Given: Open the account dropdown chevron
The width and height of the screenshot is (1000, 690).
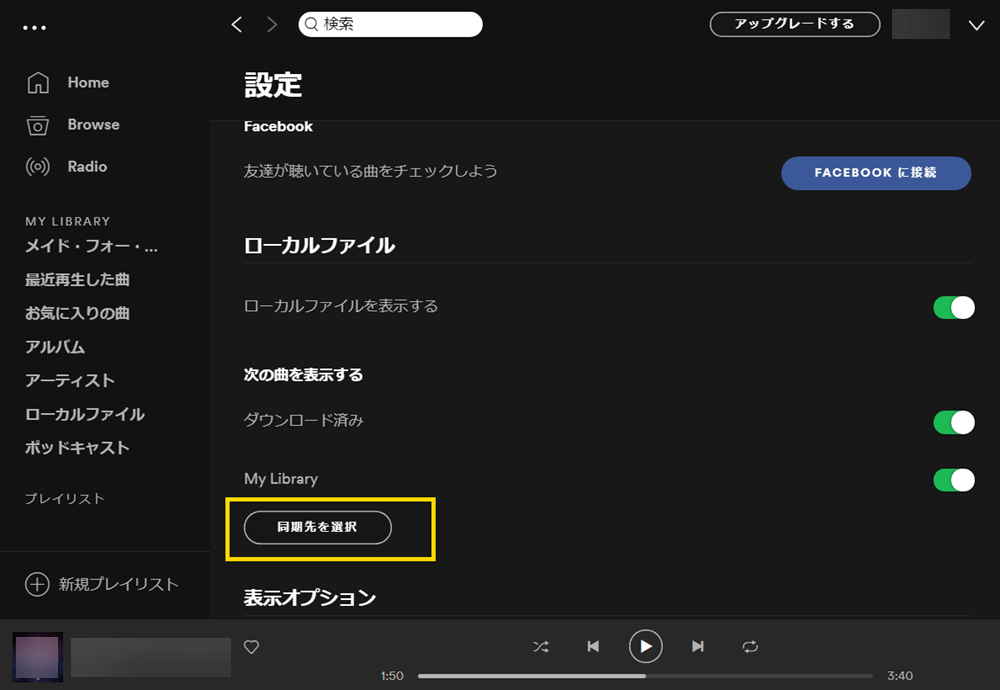Looking at the screenshot, I should coord(976,26).
